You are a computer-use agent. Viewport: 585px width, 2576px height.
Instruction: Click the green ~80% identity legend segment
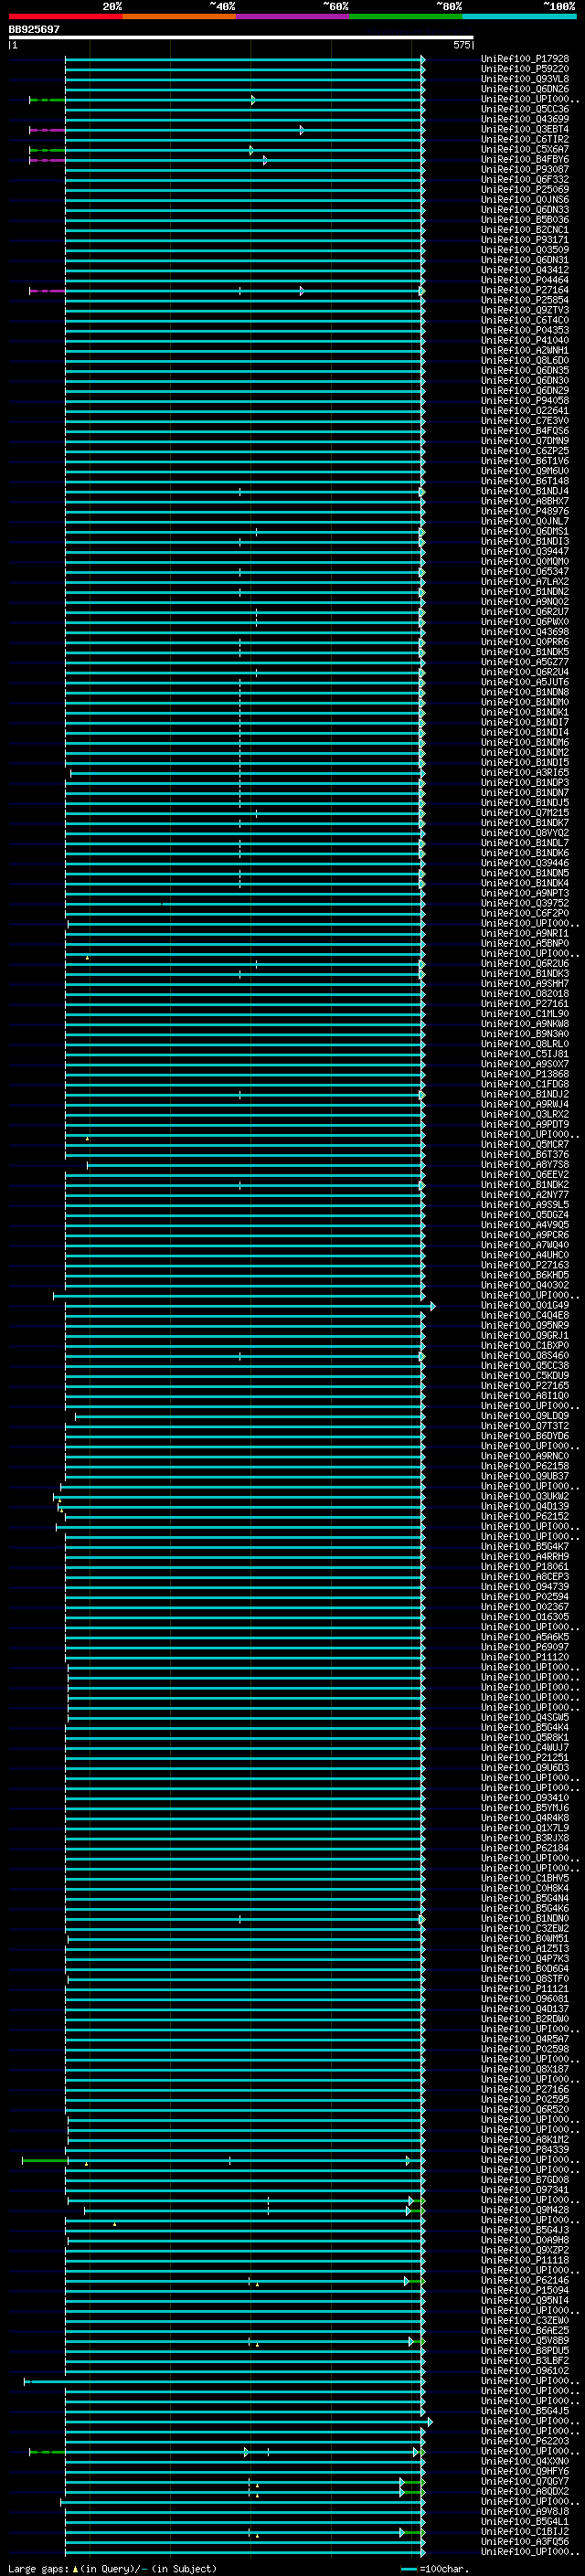[406, 16]
